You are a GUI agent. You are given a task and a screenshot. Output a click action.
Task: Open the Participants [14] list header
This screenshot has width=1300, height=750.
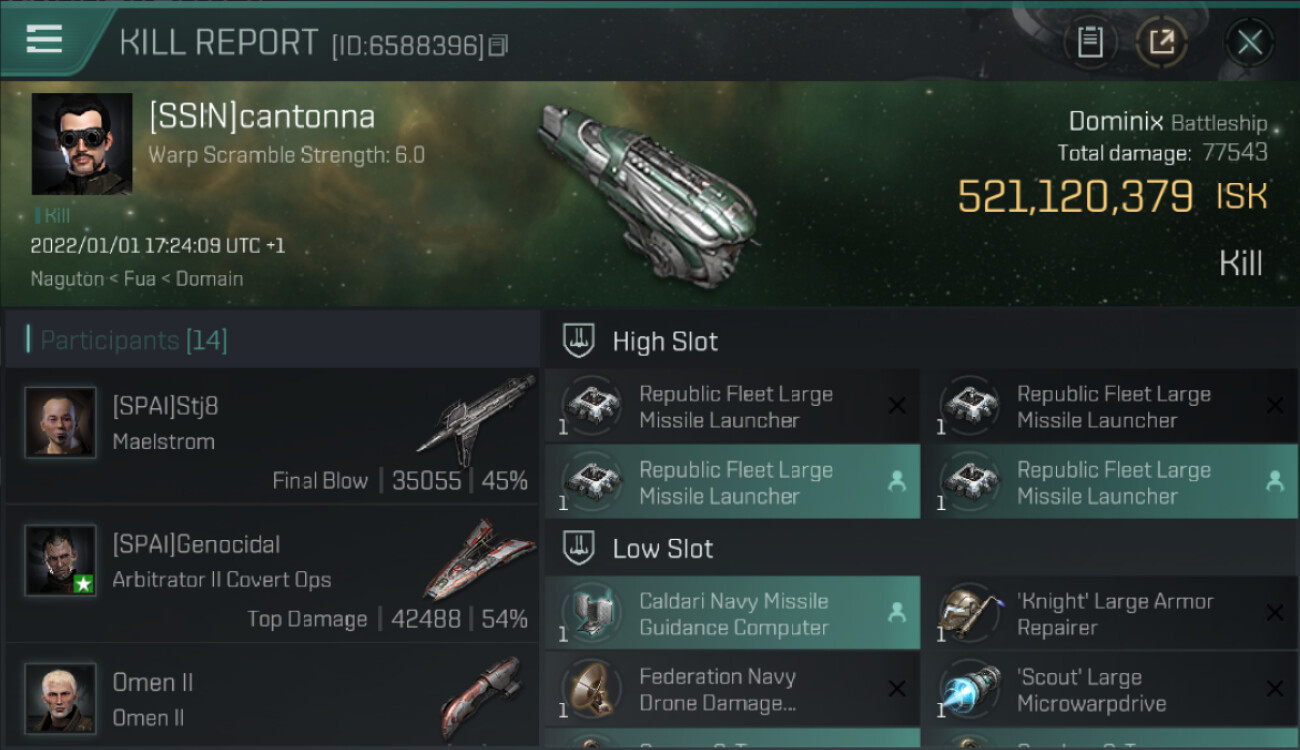(x=134, y=341)
